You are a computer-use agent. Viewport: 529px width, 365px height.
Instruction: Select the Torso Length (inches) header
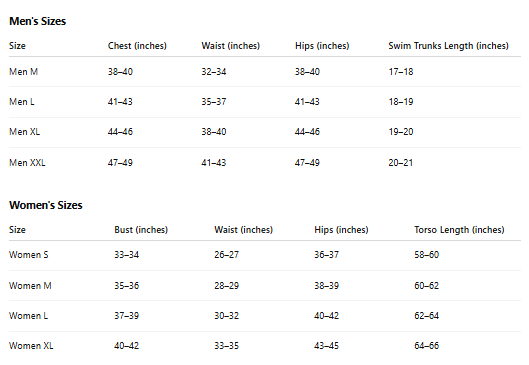pos(459,230)
